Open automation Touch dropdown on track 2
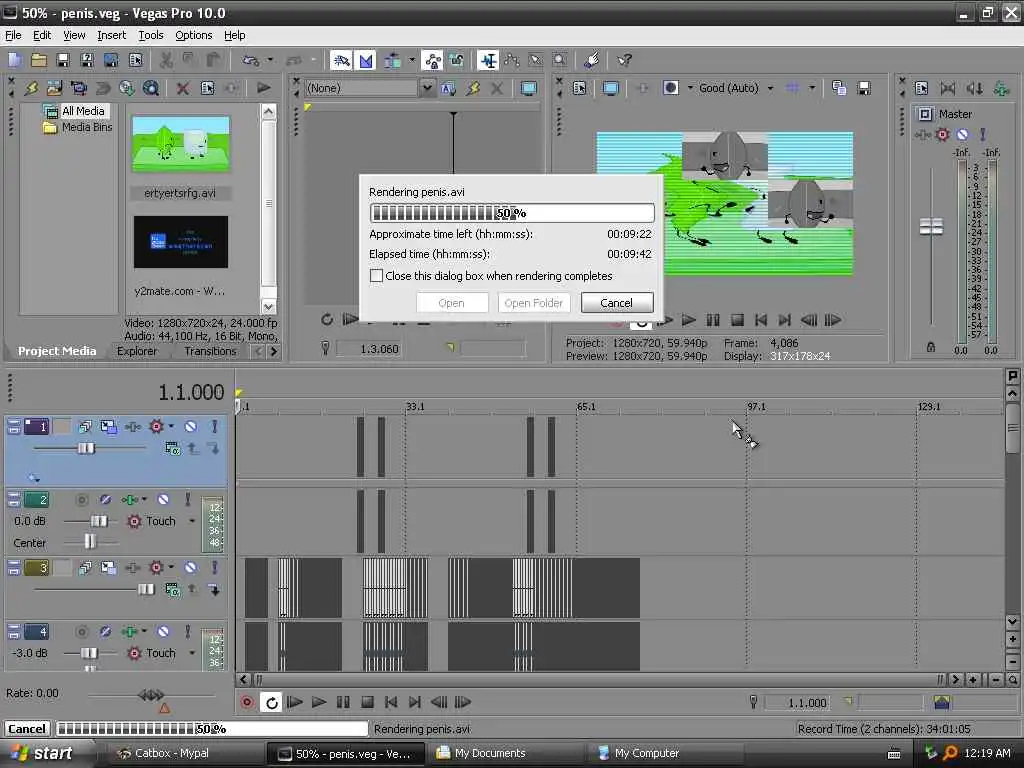Screen dimensions: 1024x768 [192, 521]
